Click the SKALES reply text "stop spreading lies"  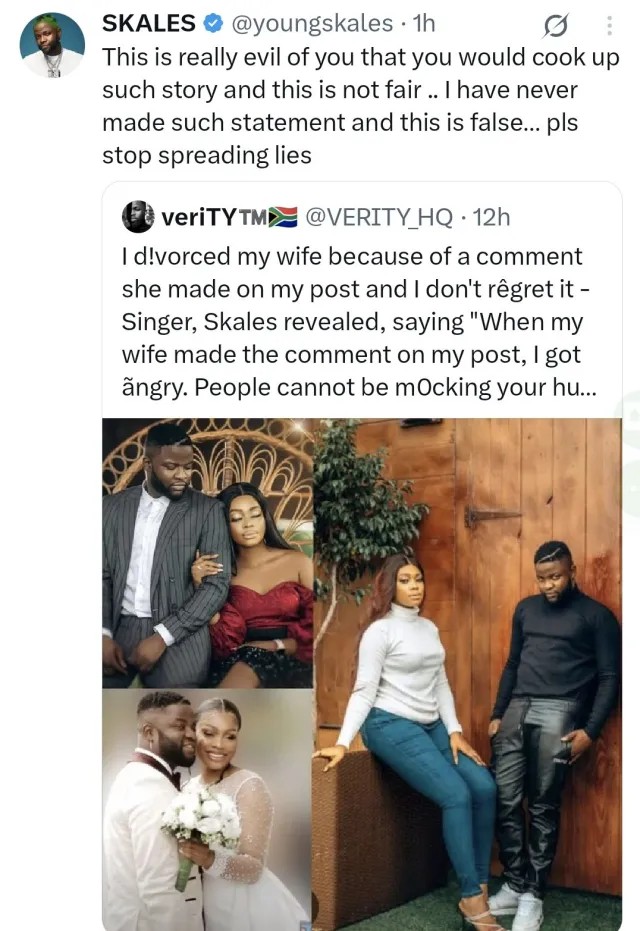(207, 156)
